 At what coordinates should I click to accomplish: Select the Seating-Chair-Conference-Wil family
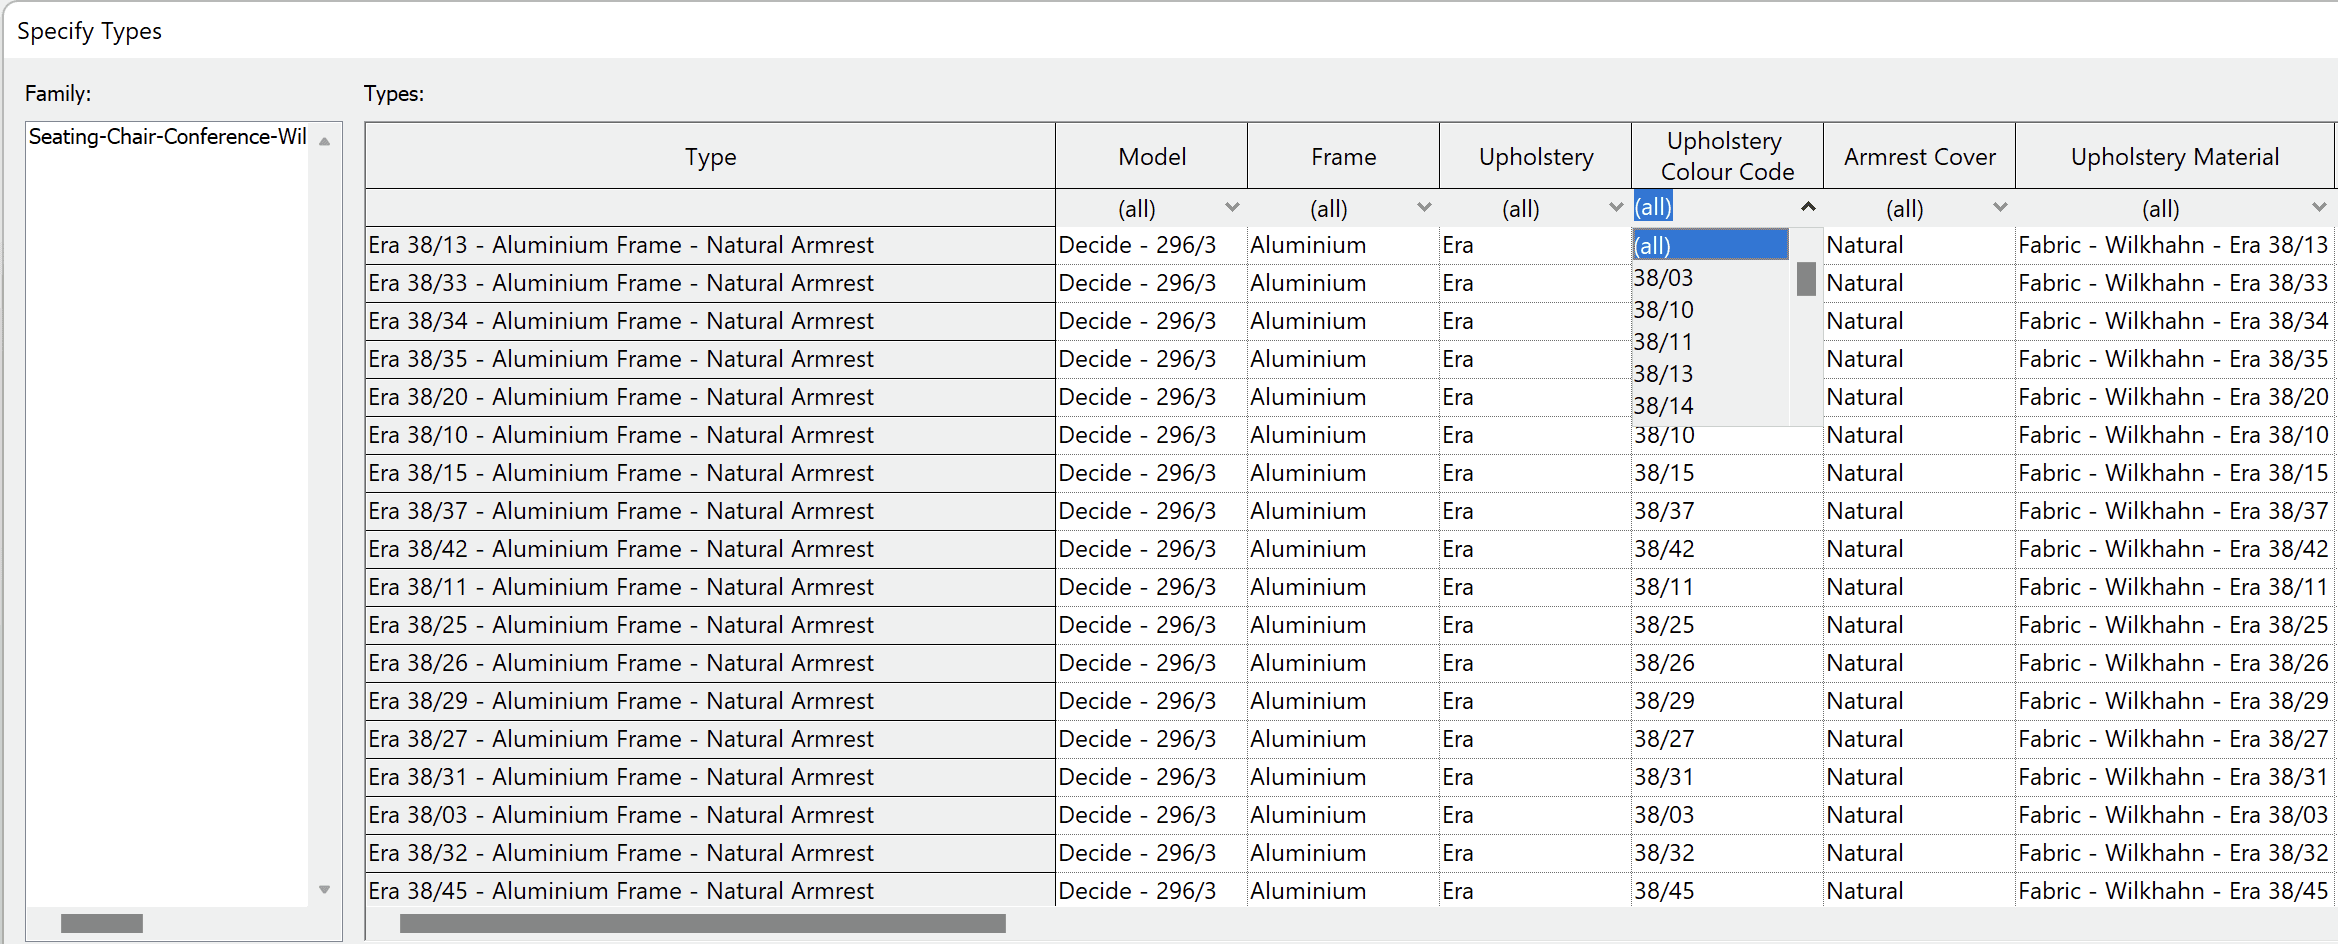click(166, 137)
